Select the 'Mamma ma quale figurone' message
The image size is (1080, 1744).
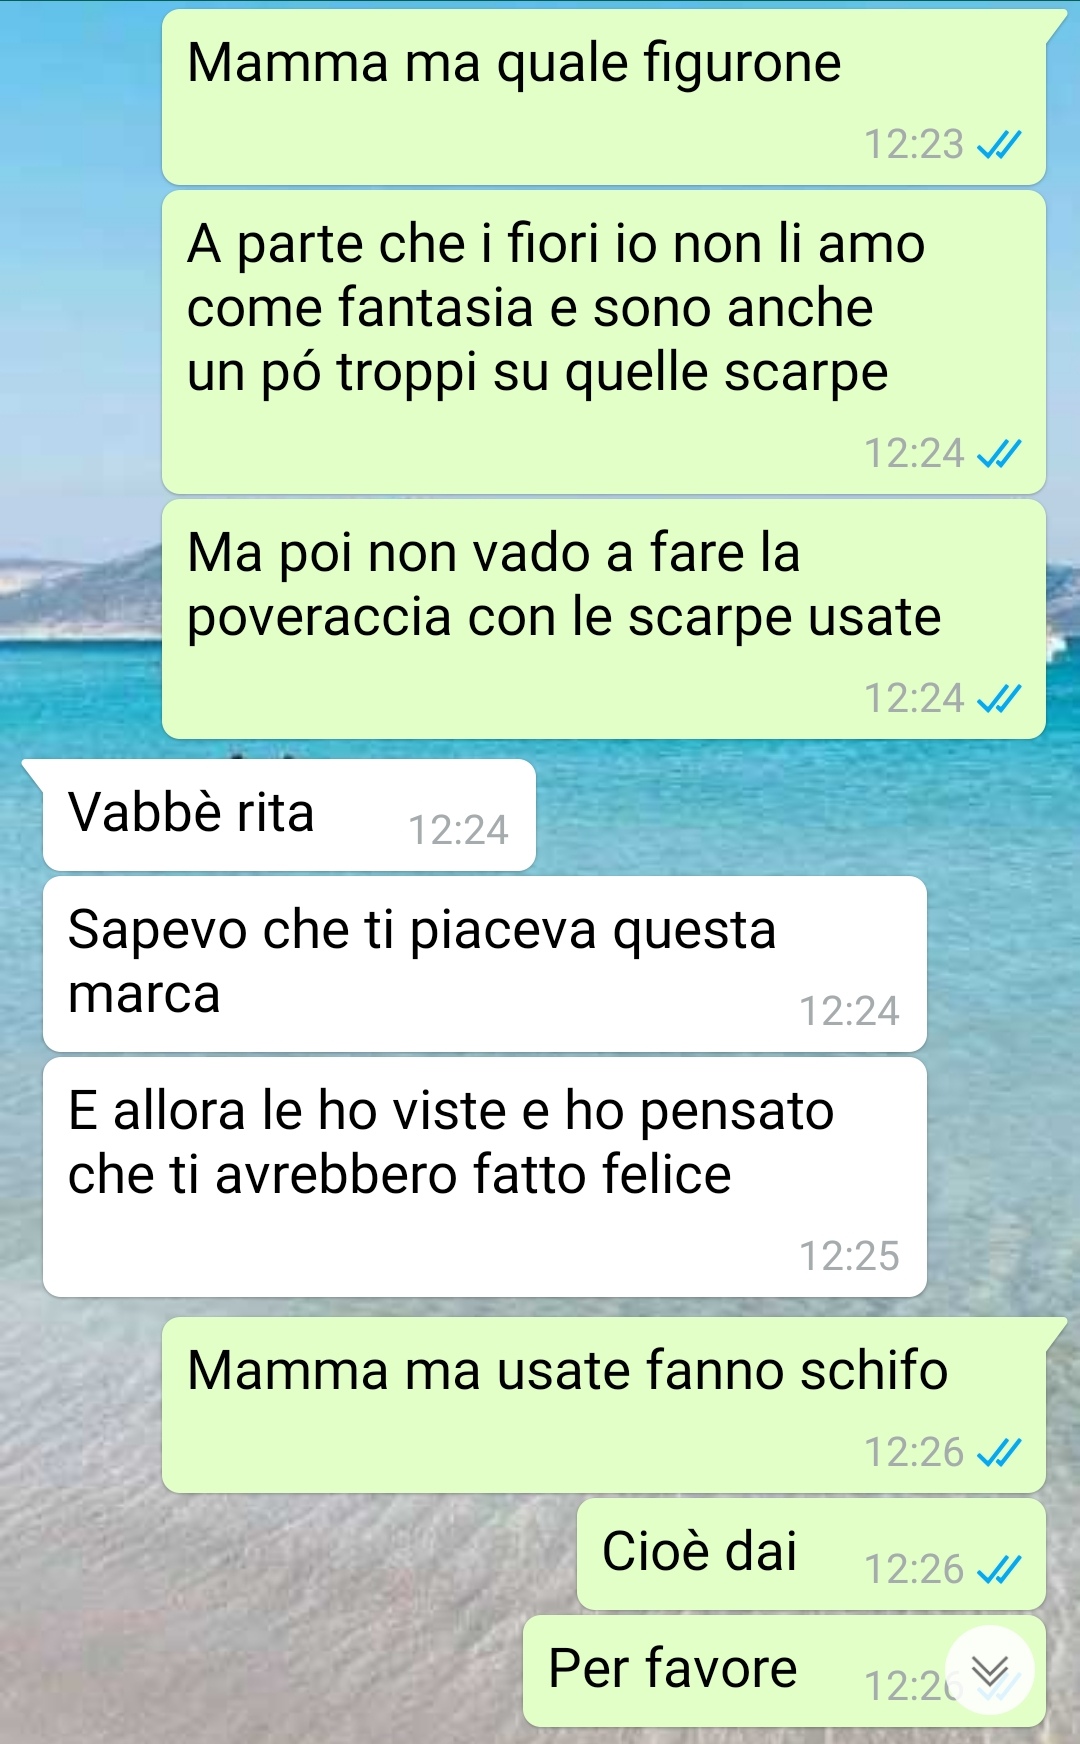tap(604, 97)
